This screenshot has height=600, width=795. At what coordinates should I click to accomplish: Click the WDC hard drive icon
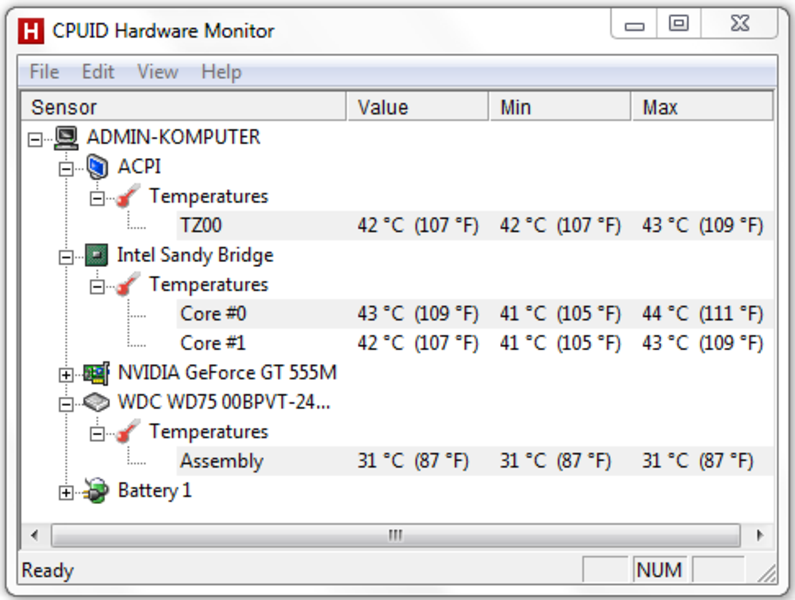click(x=96, y=403)
